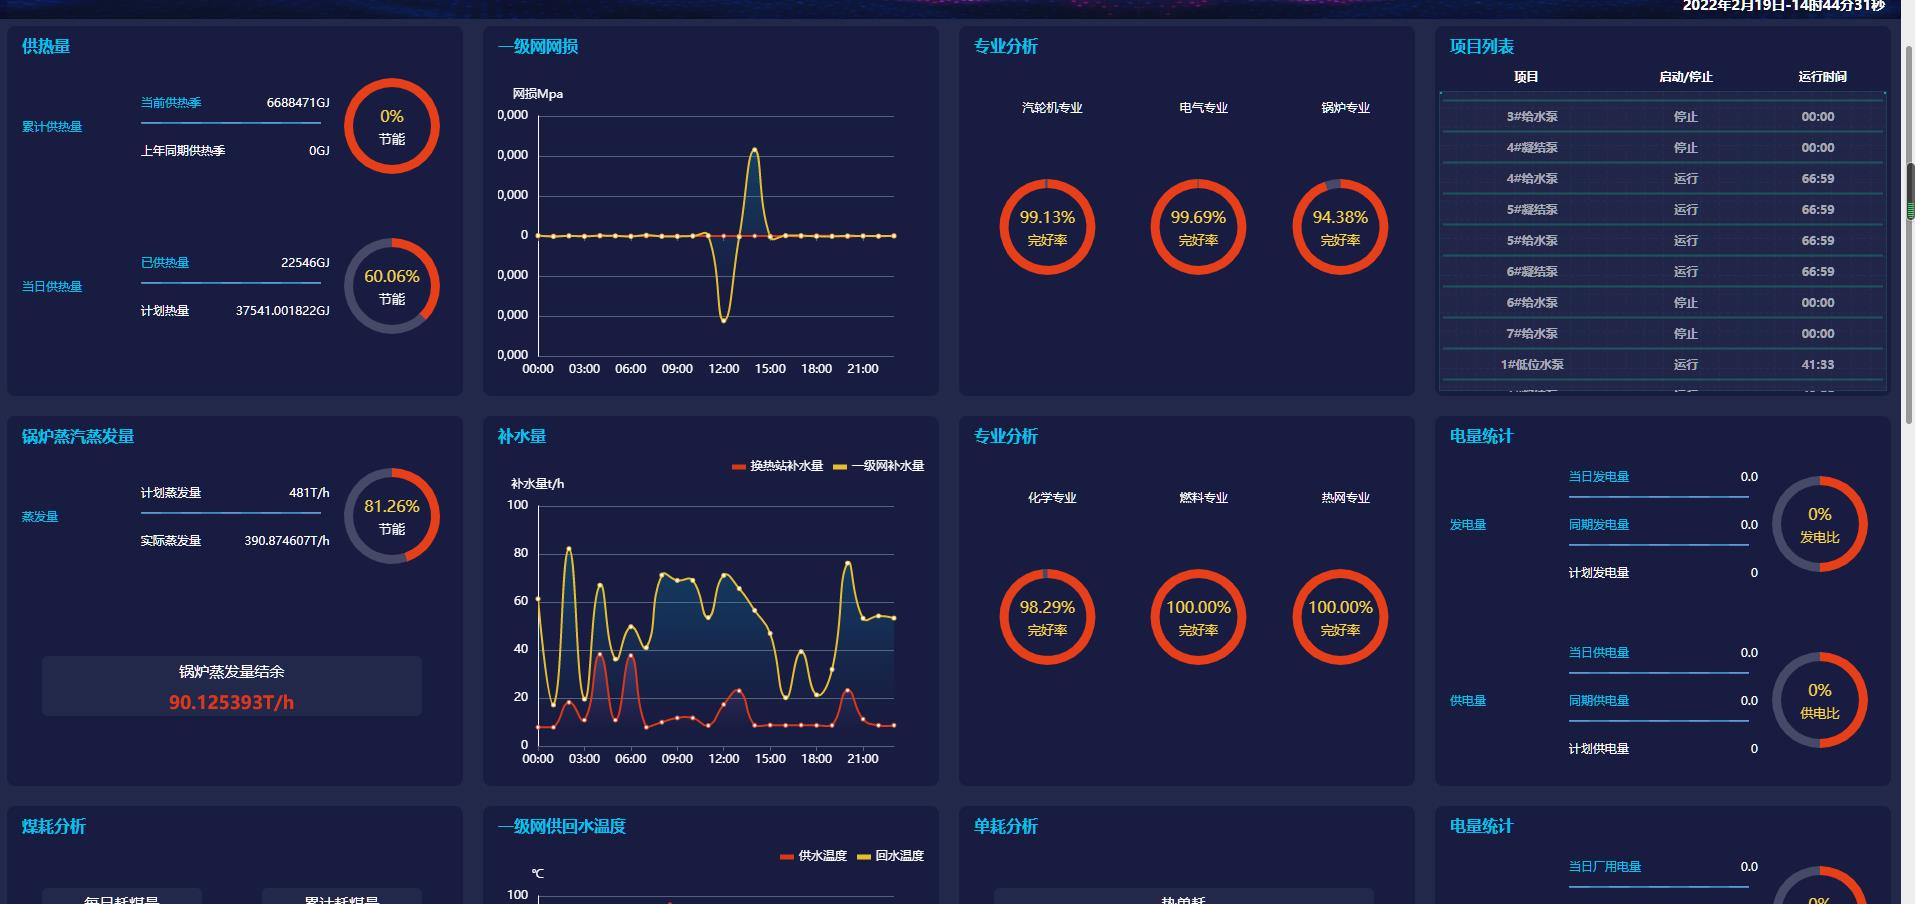Screen dimensions: 1915x904
Task: Click the 已供热量 label
Action: tap(165, 263)
